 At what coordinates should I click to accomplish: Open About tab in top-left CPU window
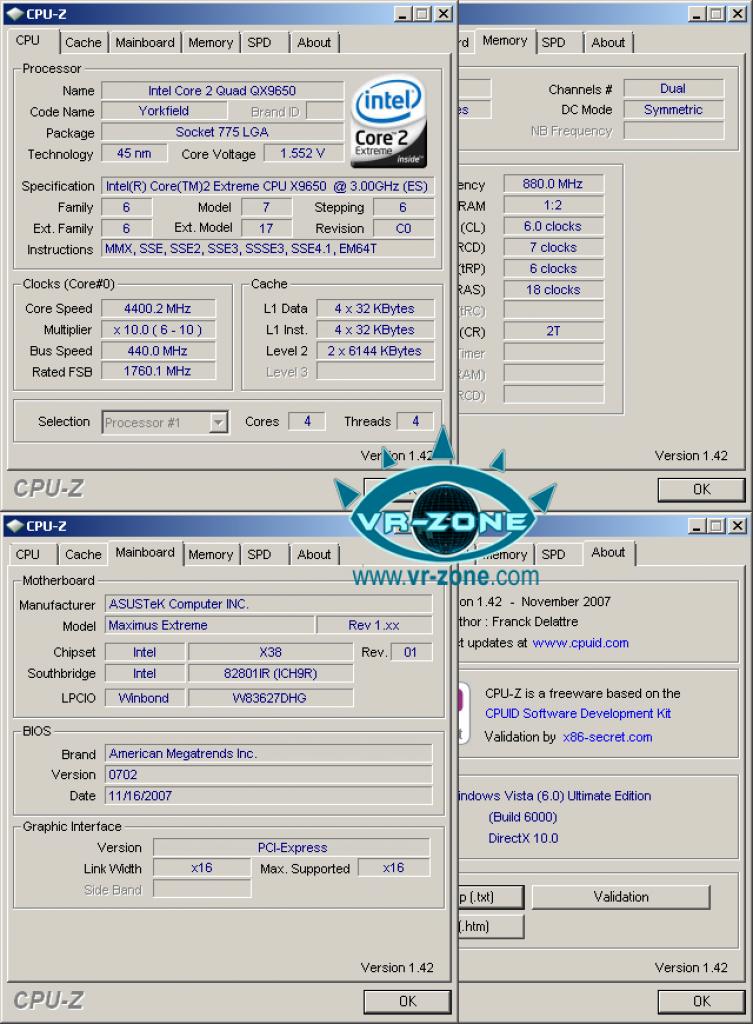point(314,42)
